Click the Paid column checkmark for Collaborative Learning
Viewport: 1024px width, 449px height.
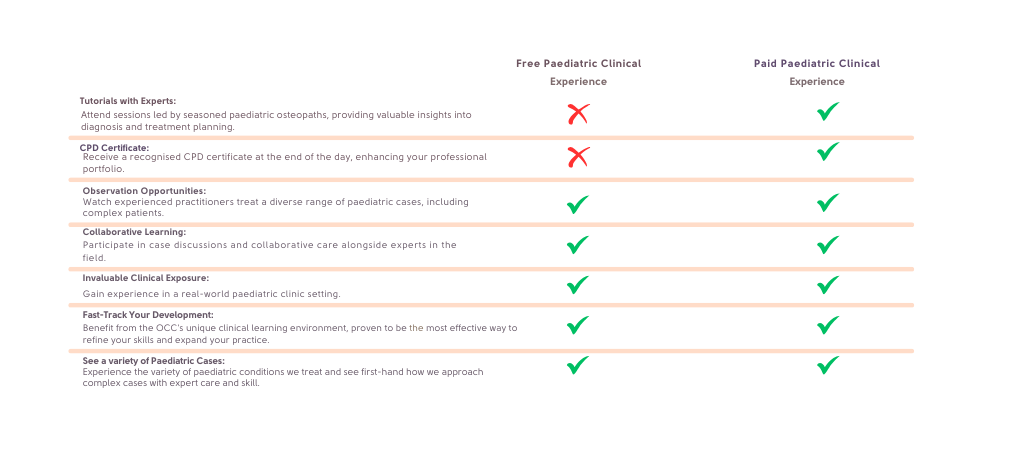(828, 245)
